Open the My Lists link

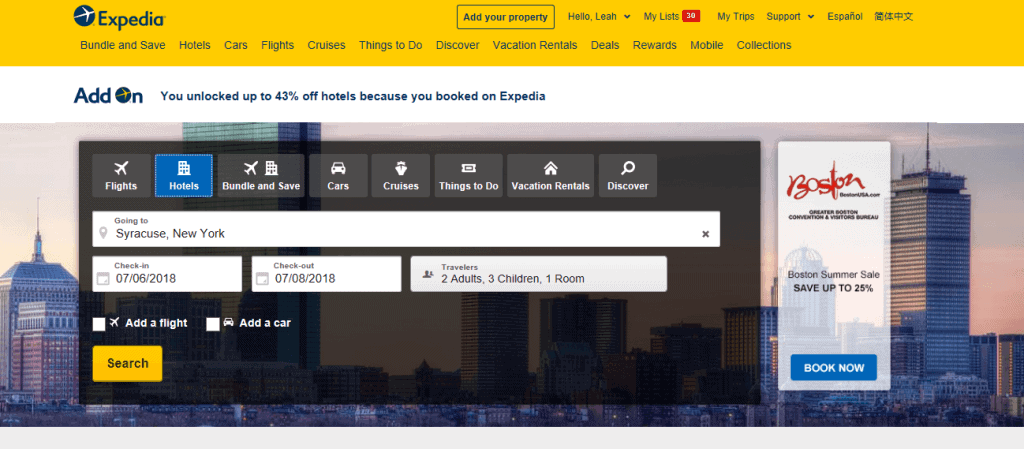[661, 17]
